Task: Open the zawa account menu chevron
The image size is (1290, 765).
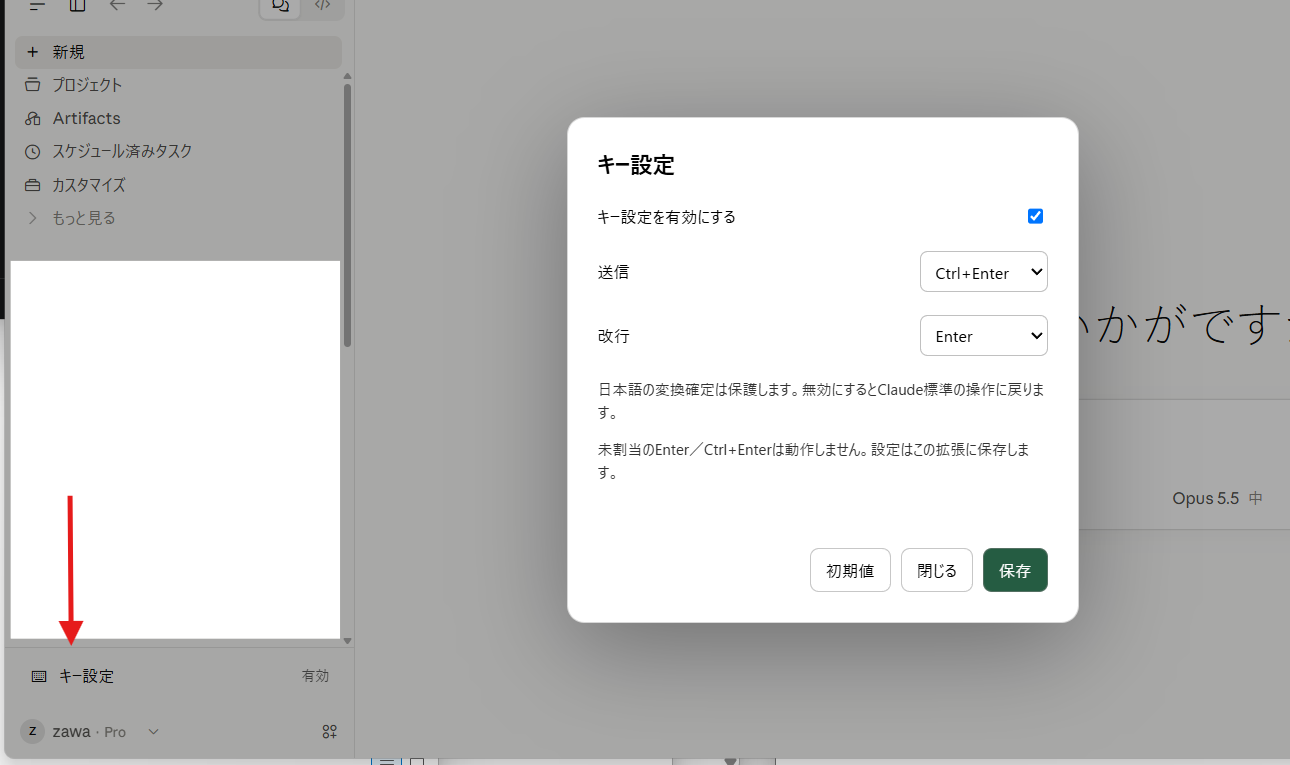Action: point(153,732)
